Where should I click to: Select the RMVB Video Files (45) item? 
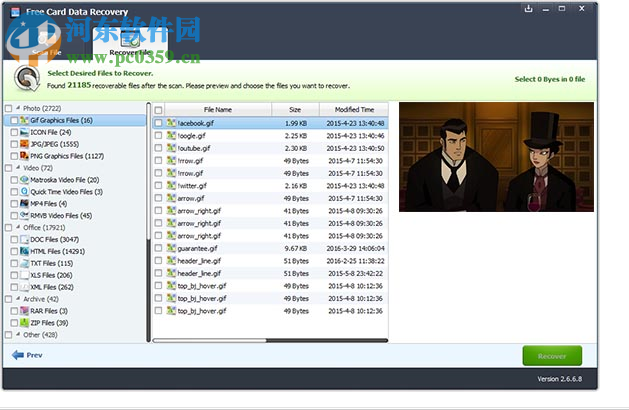(x=61, y=215)
